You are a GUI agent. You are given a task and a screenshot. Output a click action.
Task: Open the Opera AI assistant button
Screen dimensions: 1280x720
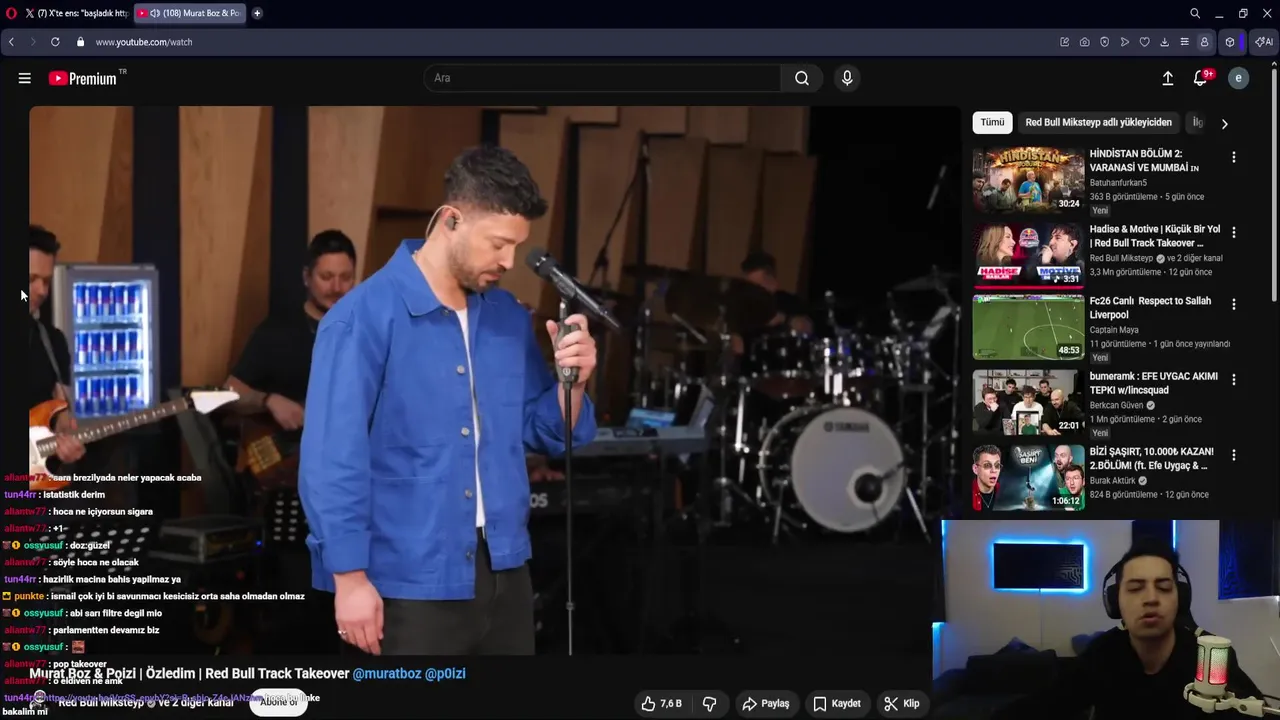click(x=1264, y=42)
